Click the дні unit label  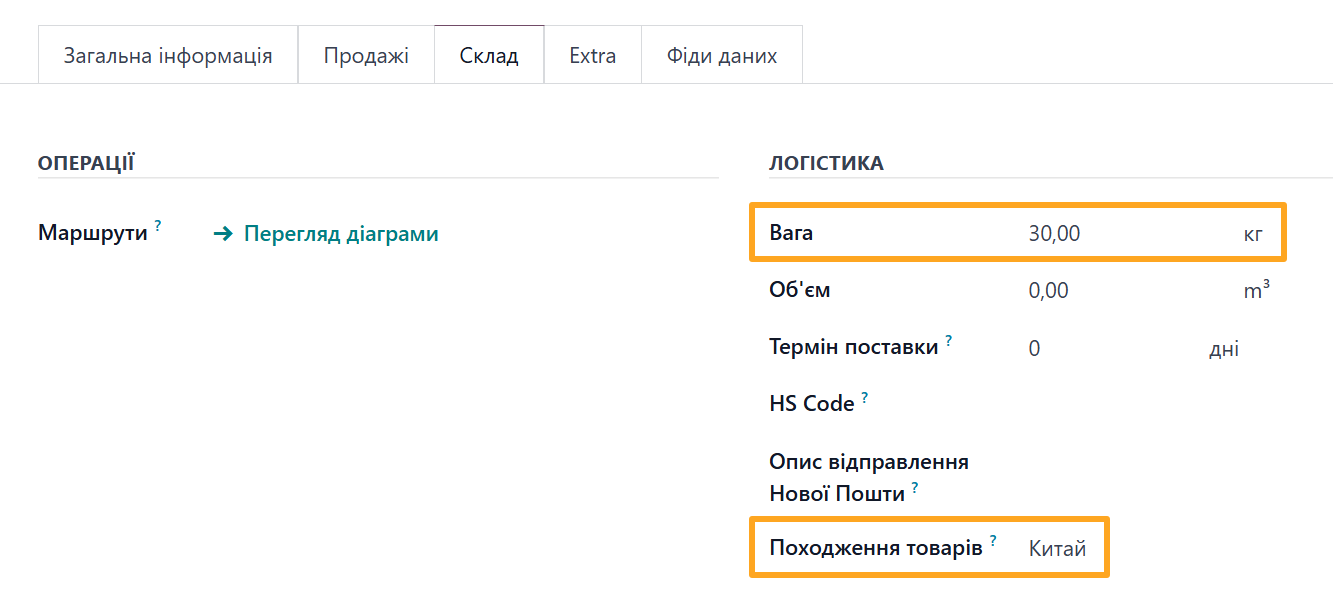click(1224, 348)
